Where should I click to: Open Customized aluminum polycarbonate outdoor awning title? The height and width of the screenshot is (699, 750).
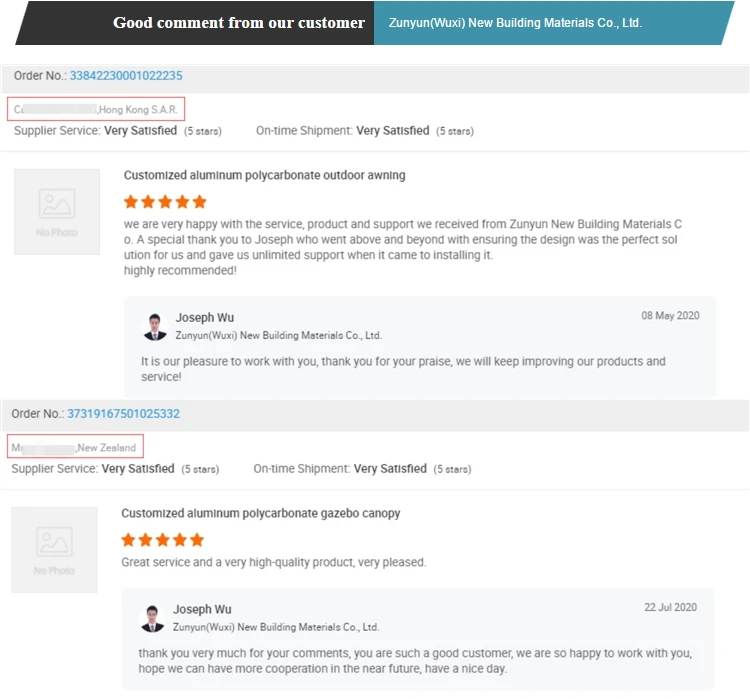point(265,175)
